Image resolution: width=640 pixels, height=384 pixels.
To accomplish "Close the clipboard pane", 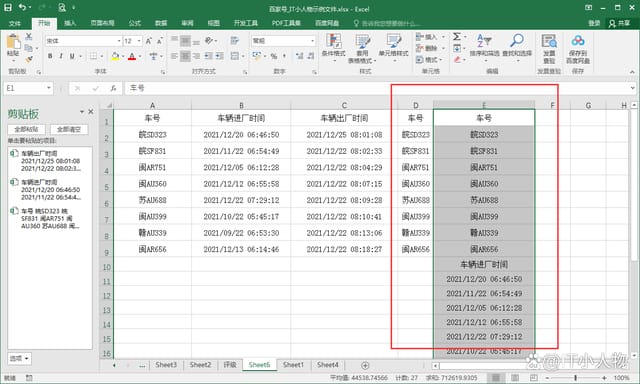I will click(x=91, y=111).
